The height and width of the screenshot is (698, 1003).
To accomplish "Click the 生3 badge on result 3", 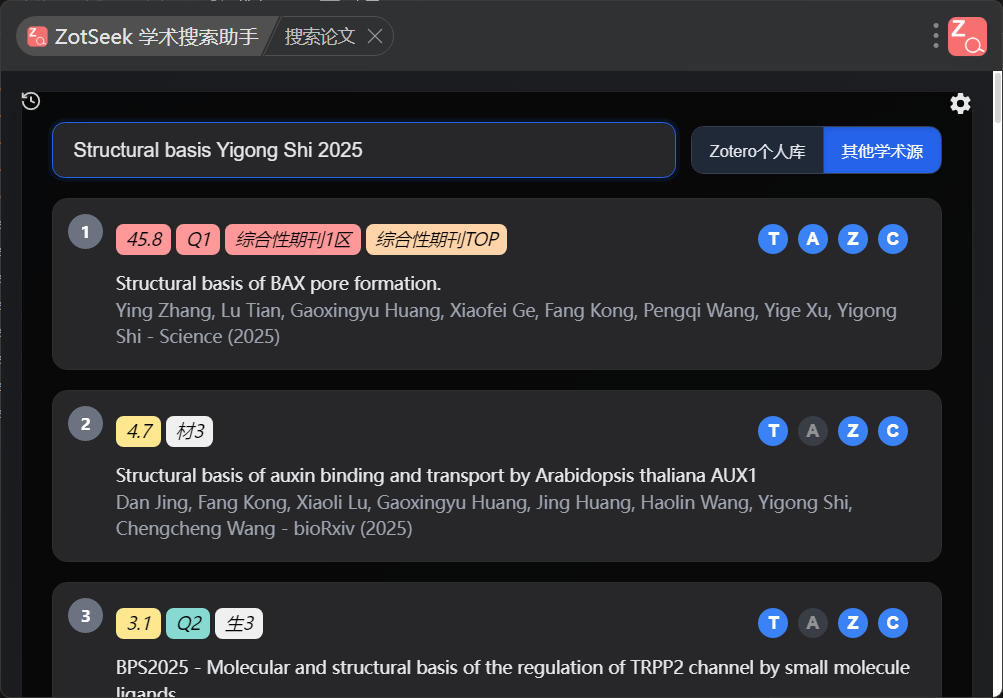I will 239,623.
